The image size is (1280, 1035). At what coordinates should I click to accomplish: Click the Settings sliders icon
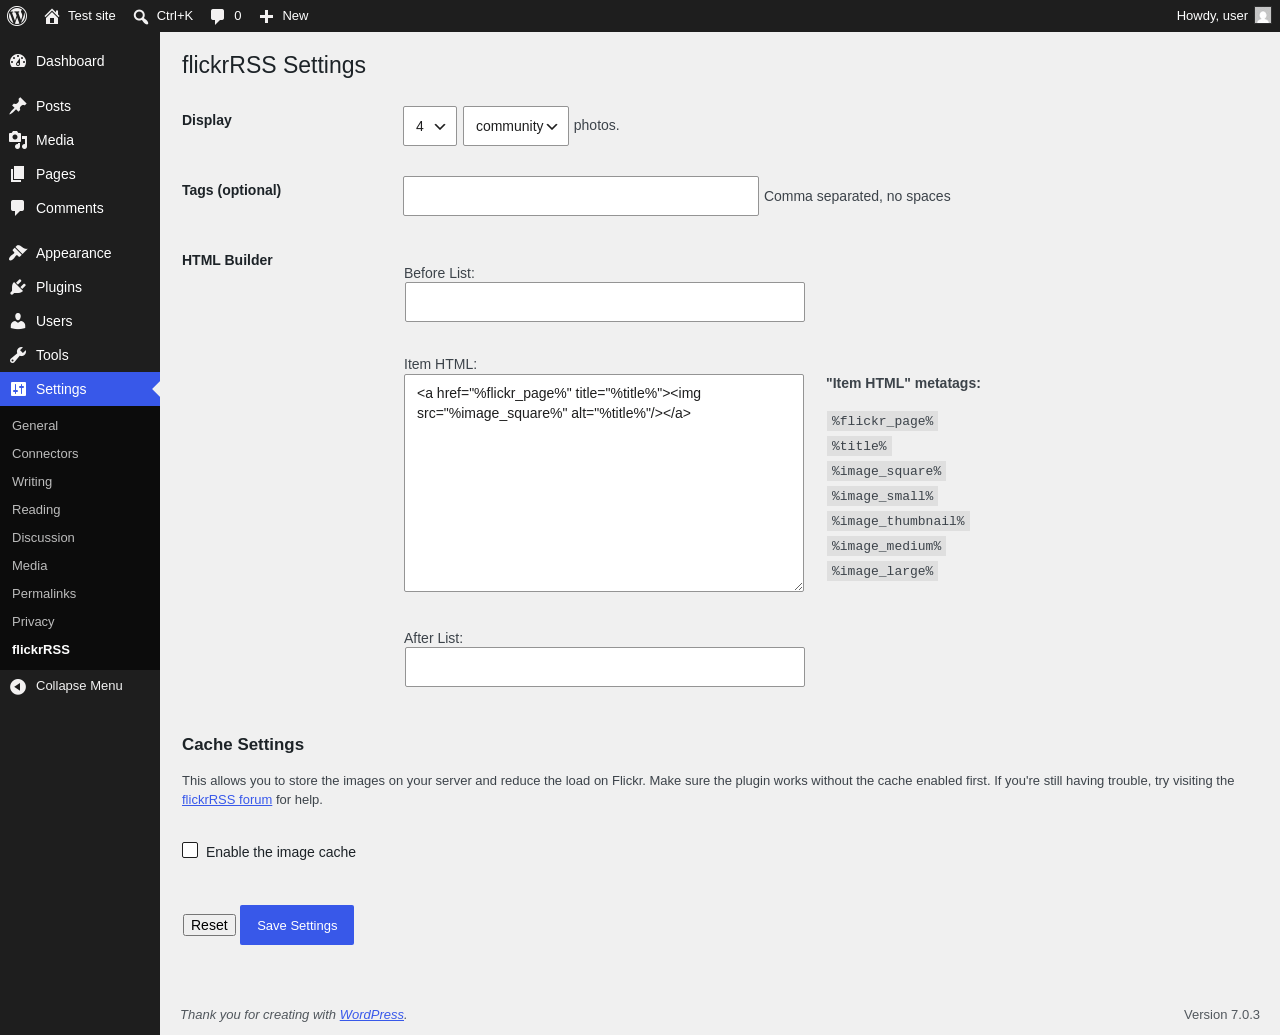(18, 389)
